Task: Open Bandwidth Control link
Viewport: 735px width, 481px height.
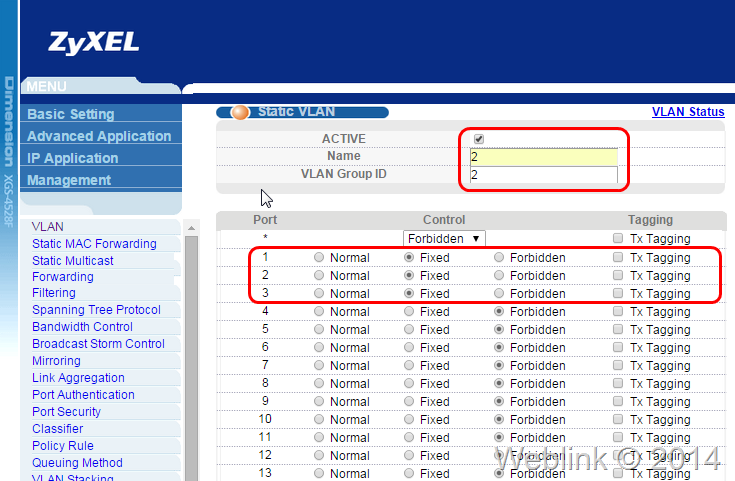Action: tap(82, 327)
